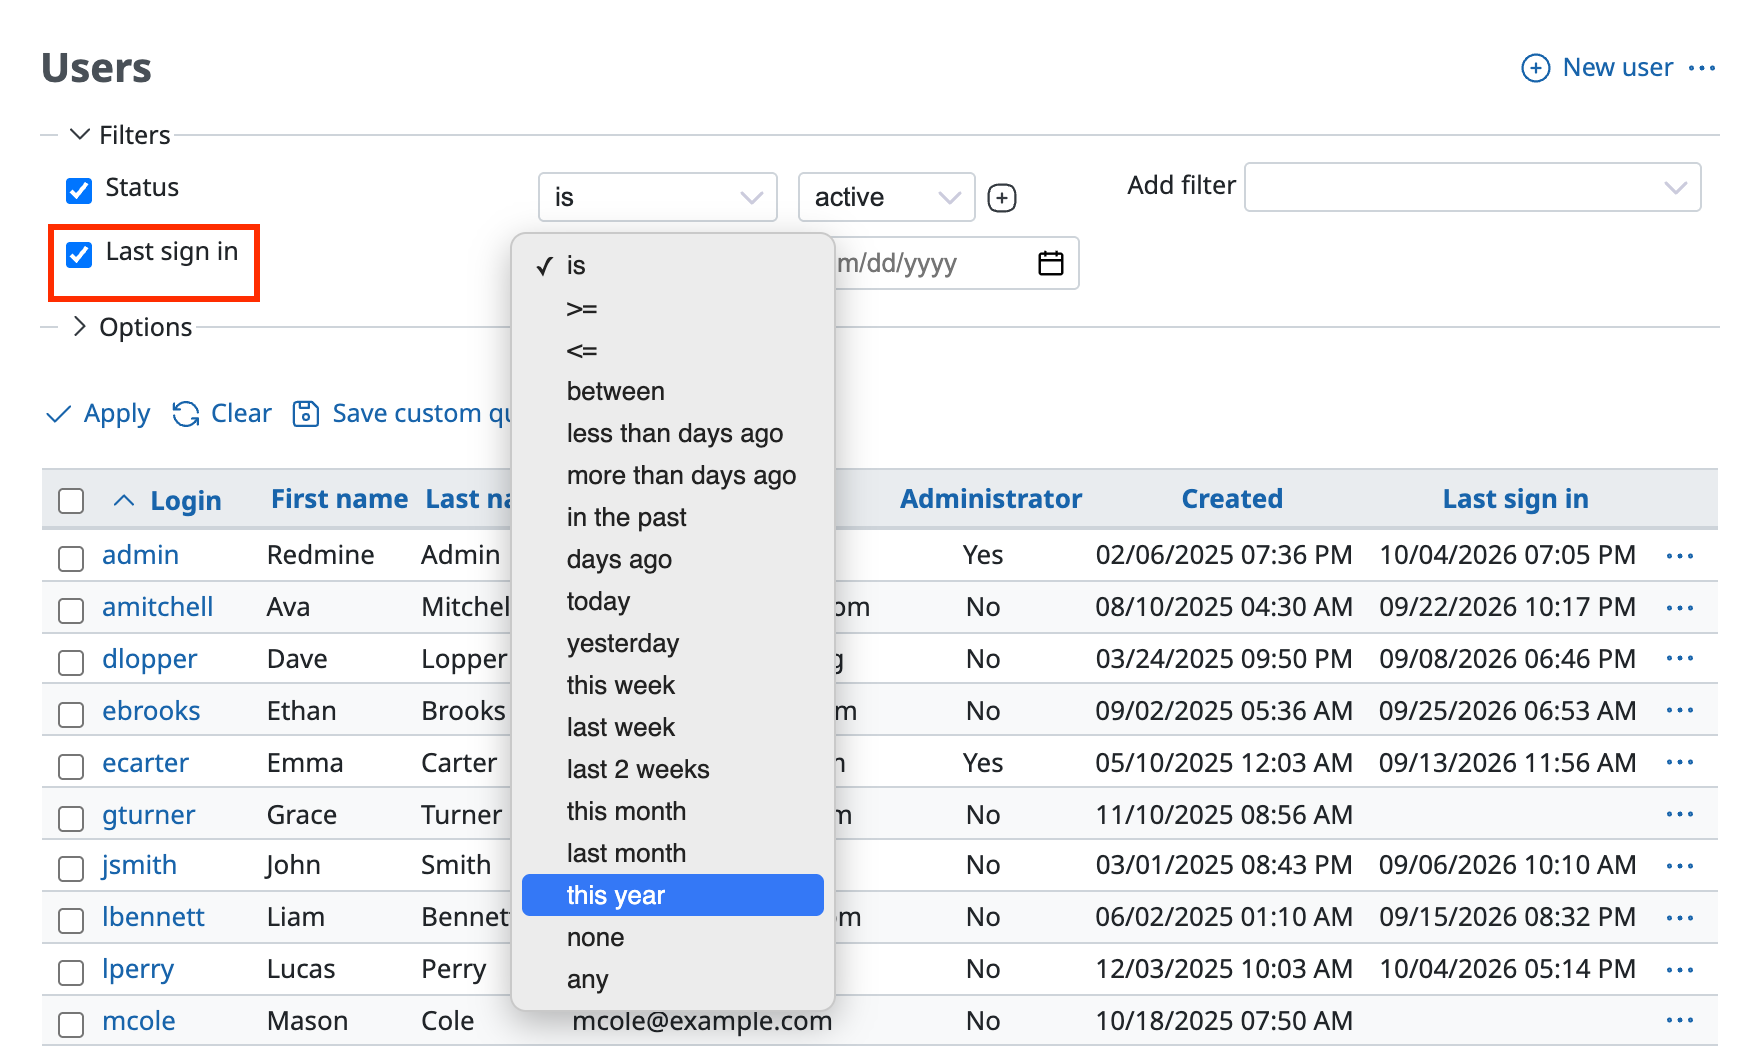
Task: Click the Last sign in date input field
Action: 957,263
